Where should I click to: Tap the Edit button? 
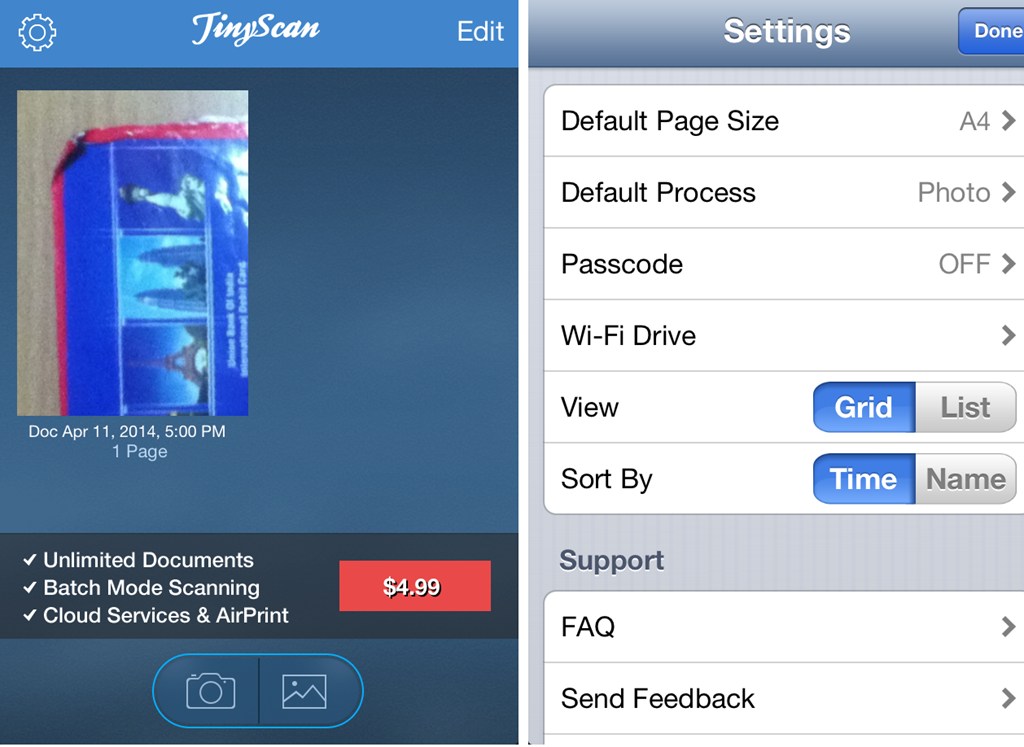[x=481, y=31]
